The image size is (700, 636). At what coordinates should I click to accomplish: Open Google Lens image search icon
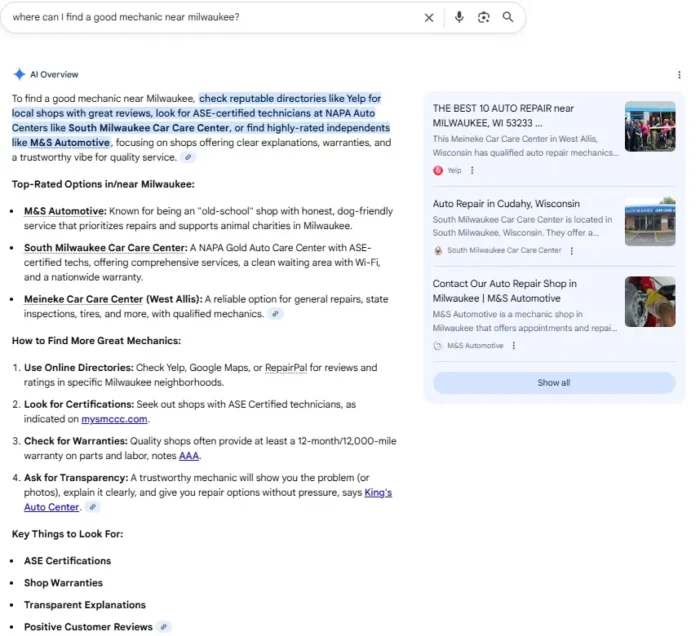click(483, 17)
